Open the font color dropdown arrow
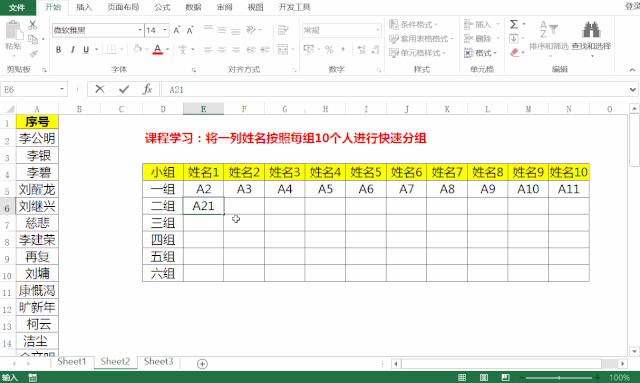 [167, 50]
